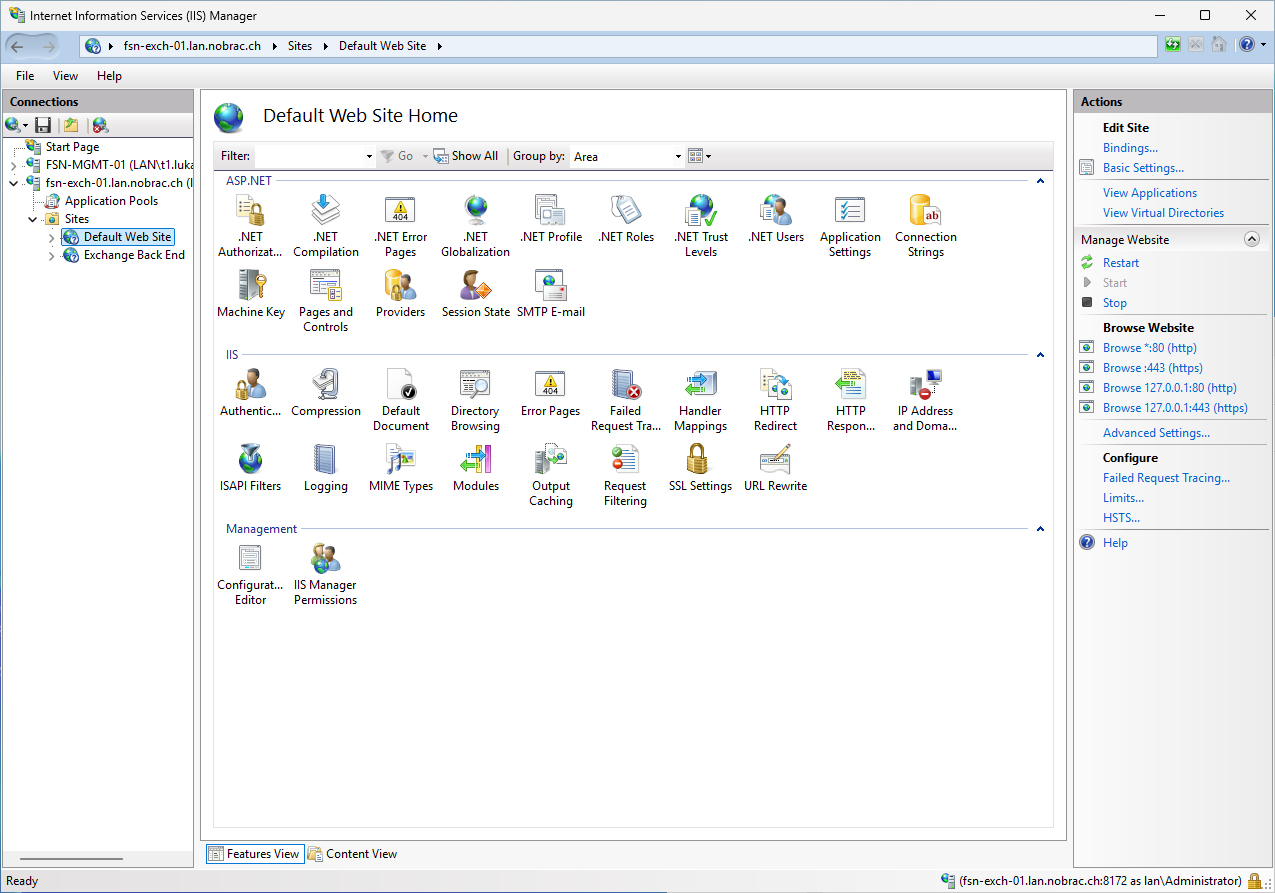Open the URL Rewrite feature
The height and width of the screenshot is (893, 1275).
776,468
